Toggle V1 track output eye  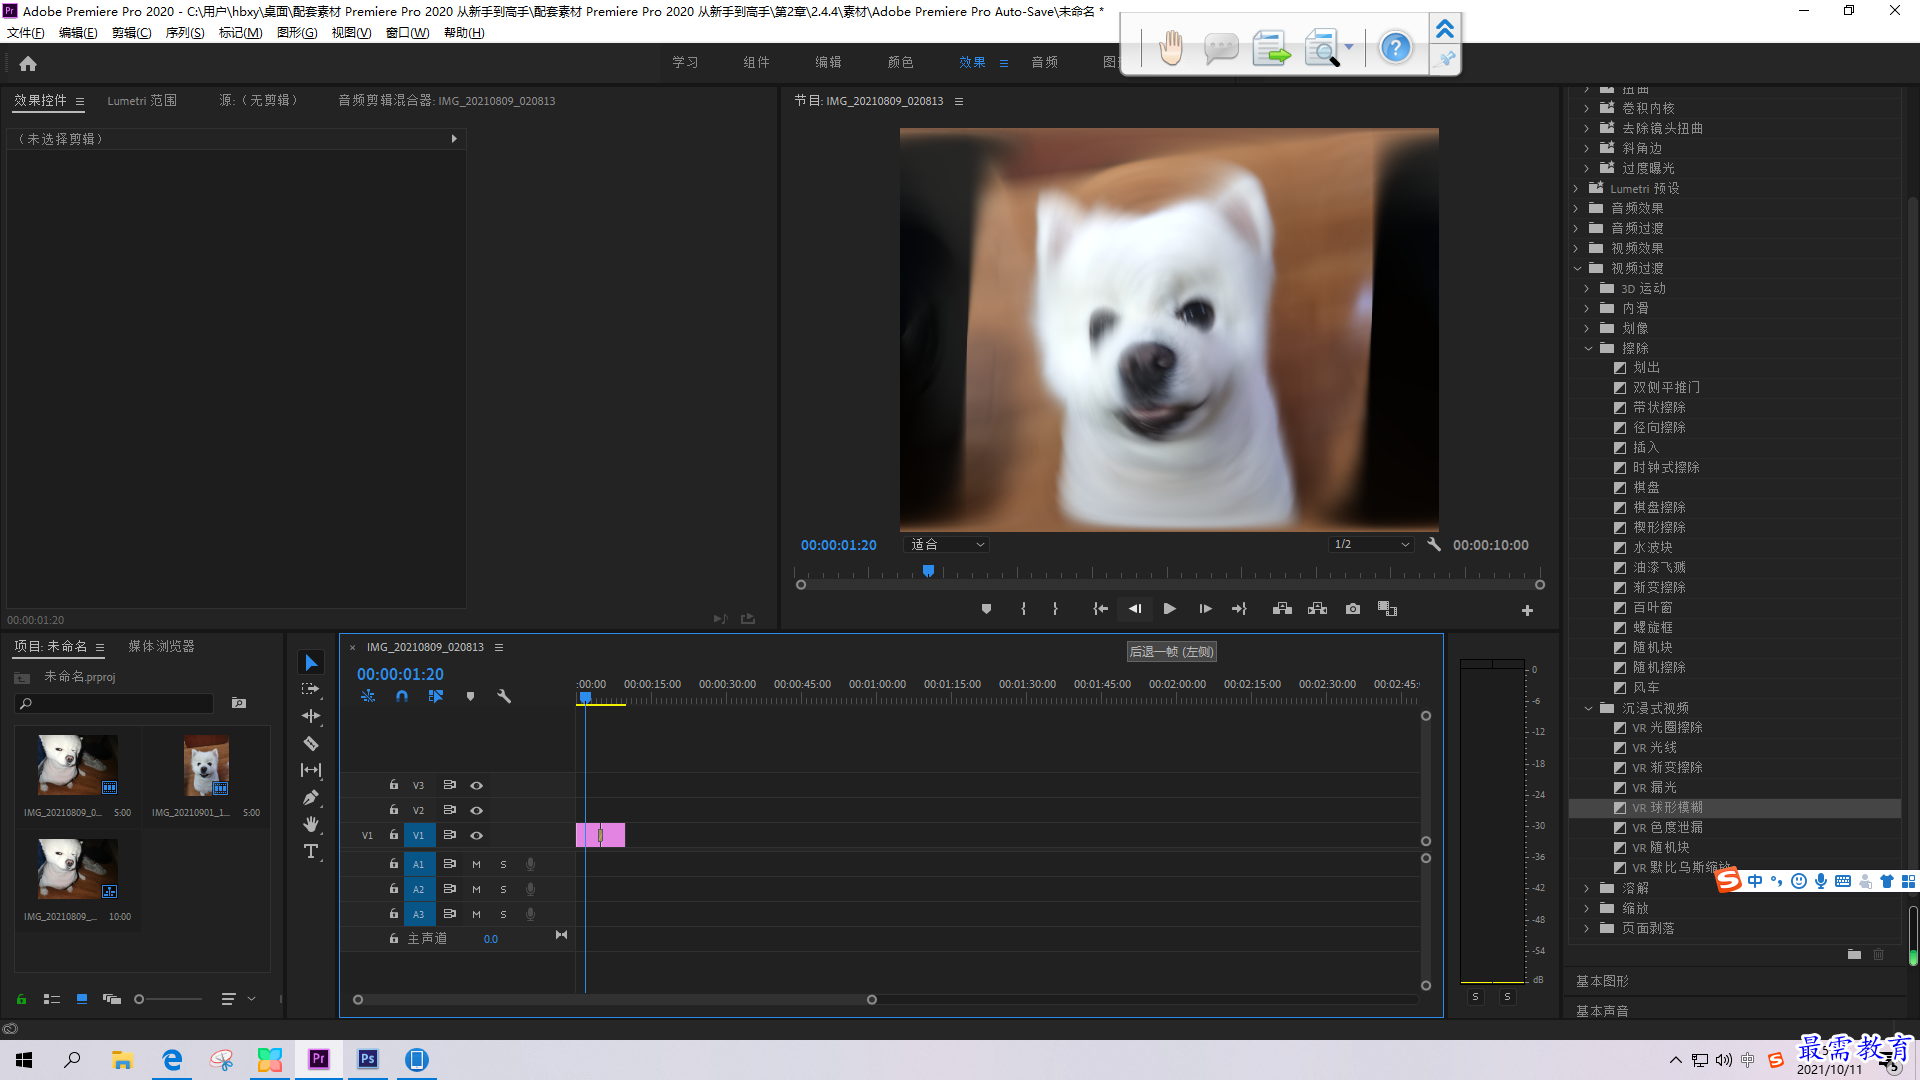click(477, 836)
